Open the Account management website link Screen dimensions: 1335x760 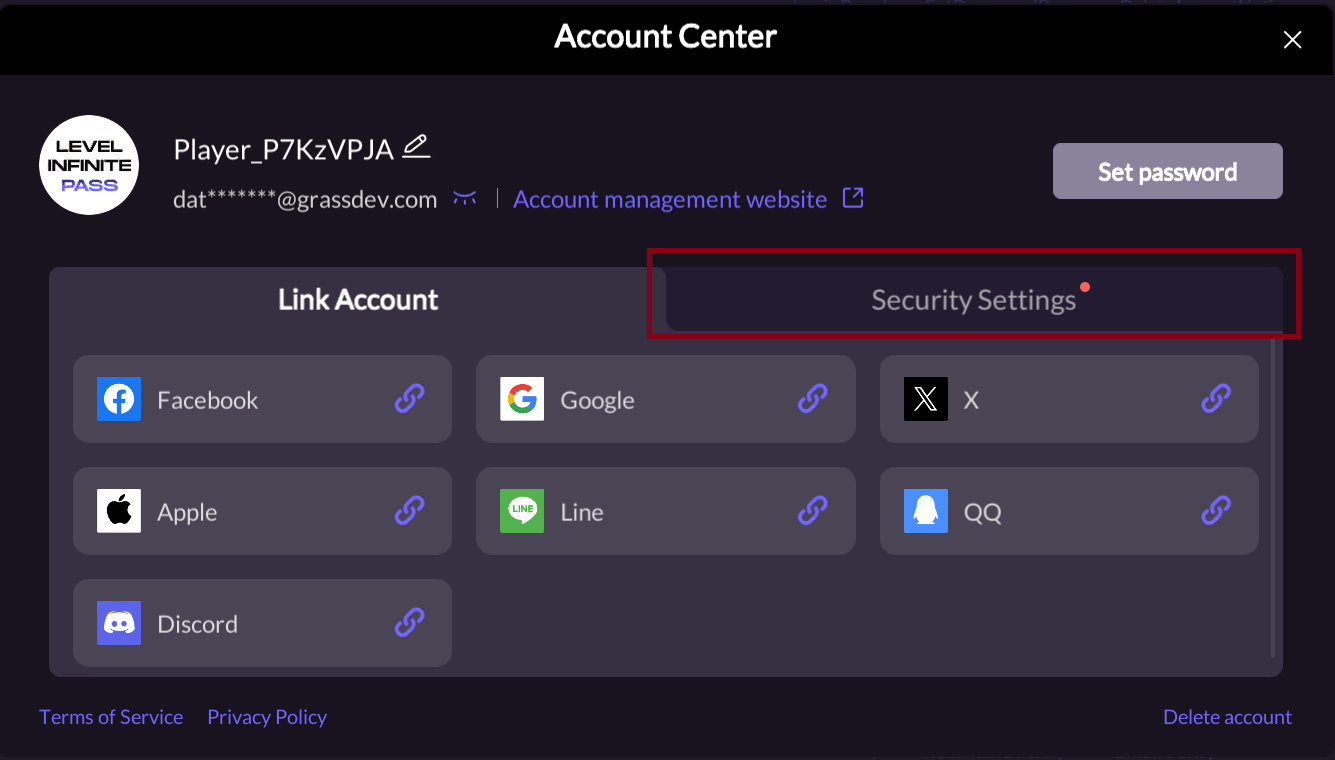[669, 199]
